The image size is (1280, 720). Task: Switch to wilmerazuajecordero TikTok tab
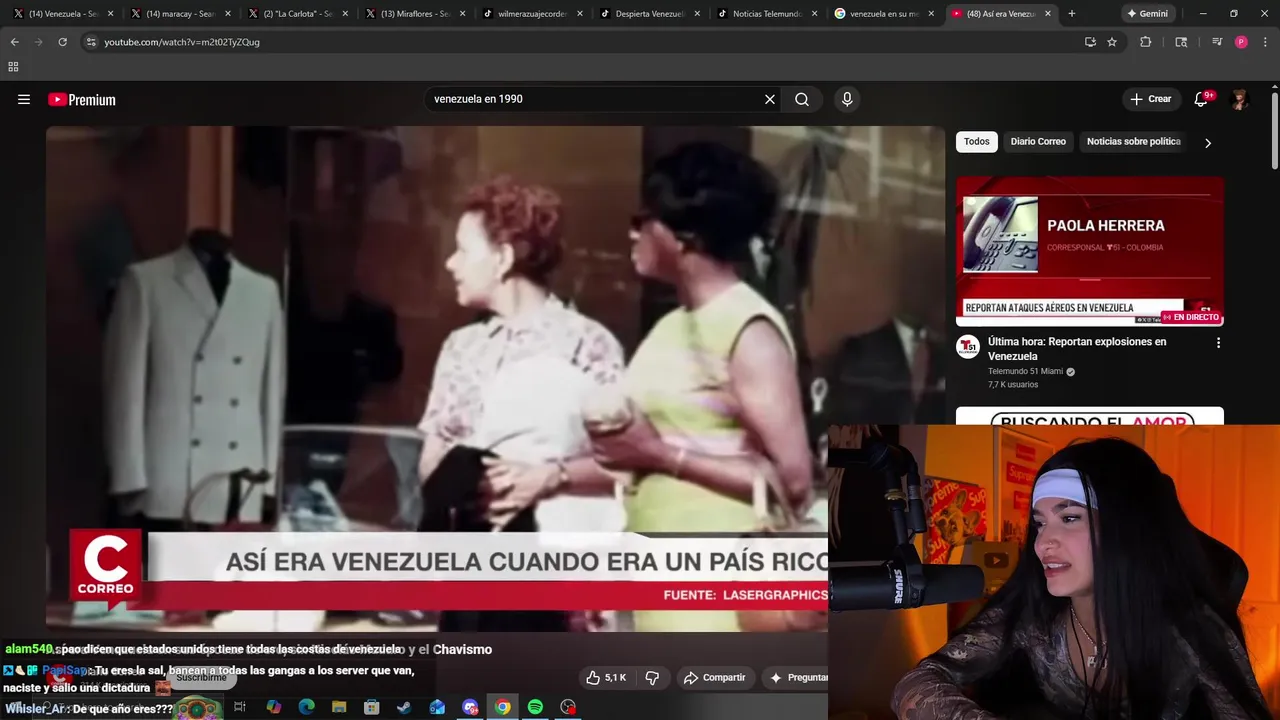pos(532,14)
